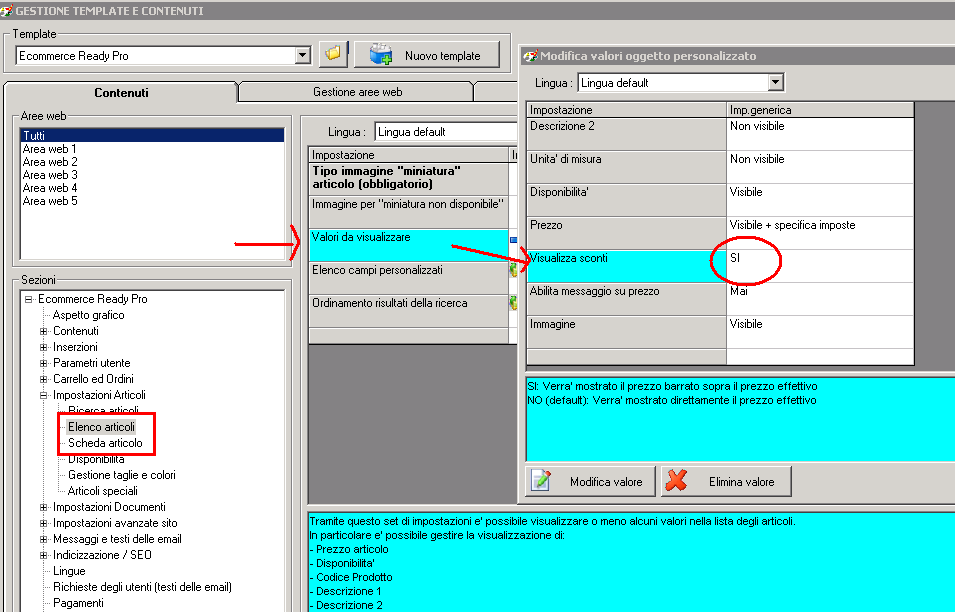The width and height of the screenshot is (955, 612).
Task: Open the Ecommerce Ready Pro template dropdown
Action: pyautogui.click(x=303, y=55)
